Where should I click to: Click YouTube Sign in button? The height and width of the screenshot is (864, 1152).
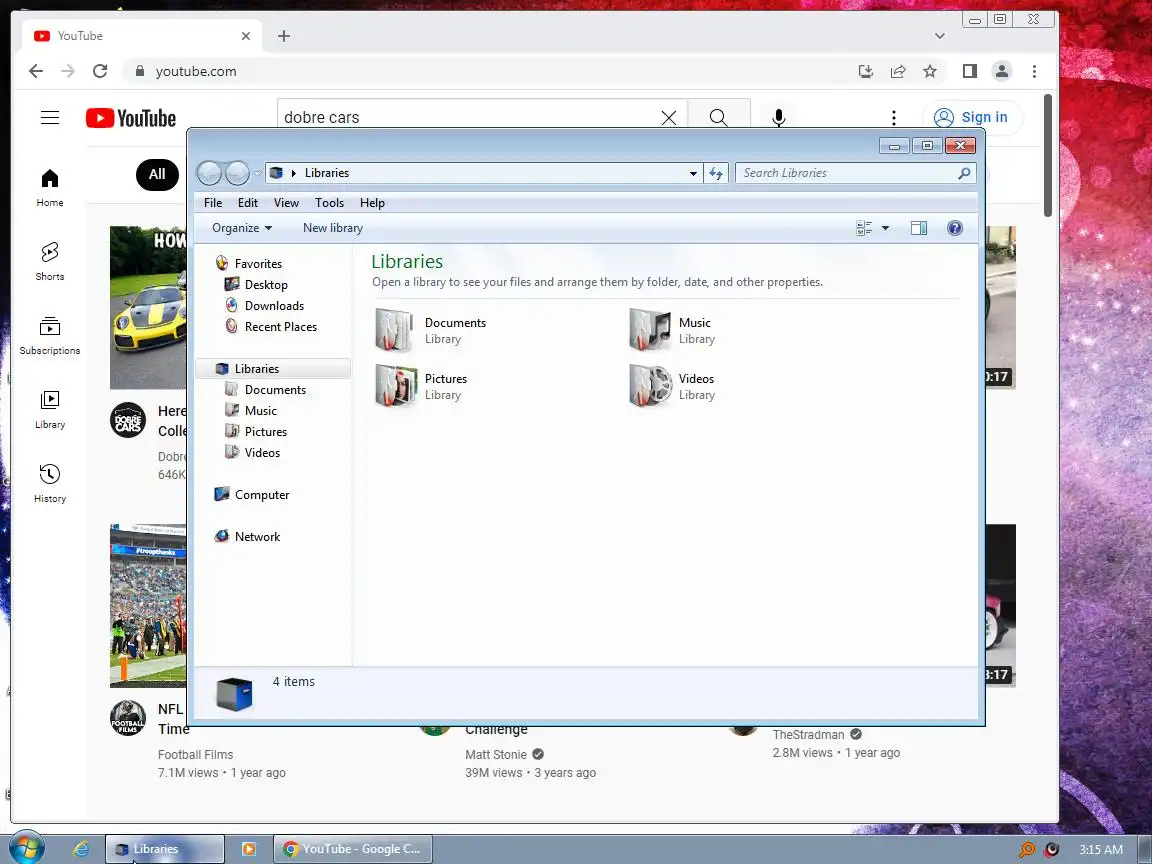(971, 118)
